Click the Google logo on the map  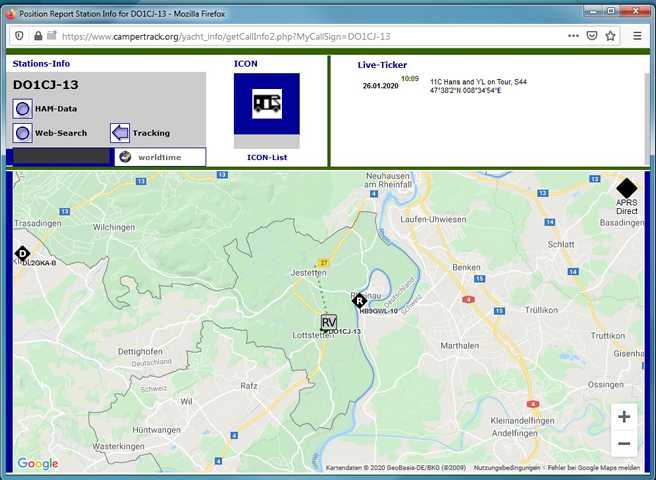(37, 464)
